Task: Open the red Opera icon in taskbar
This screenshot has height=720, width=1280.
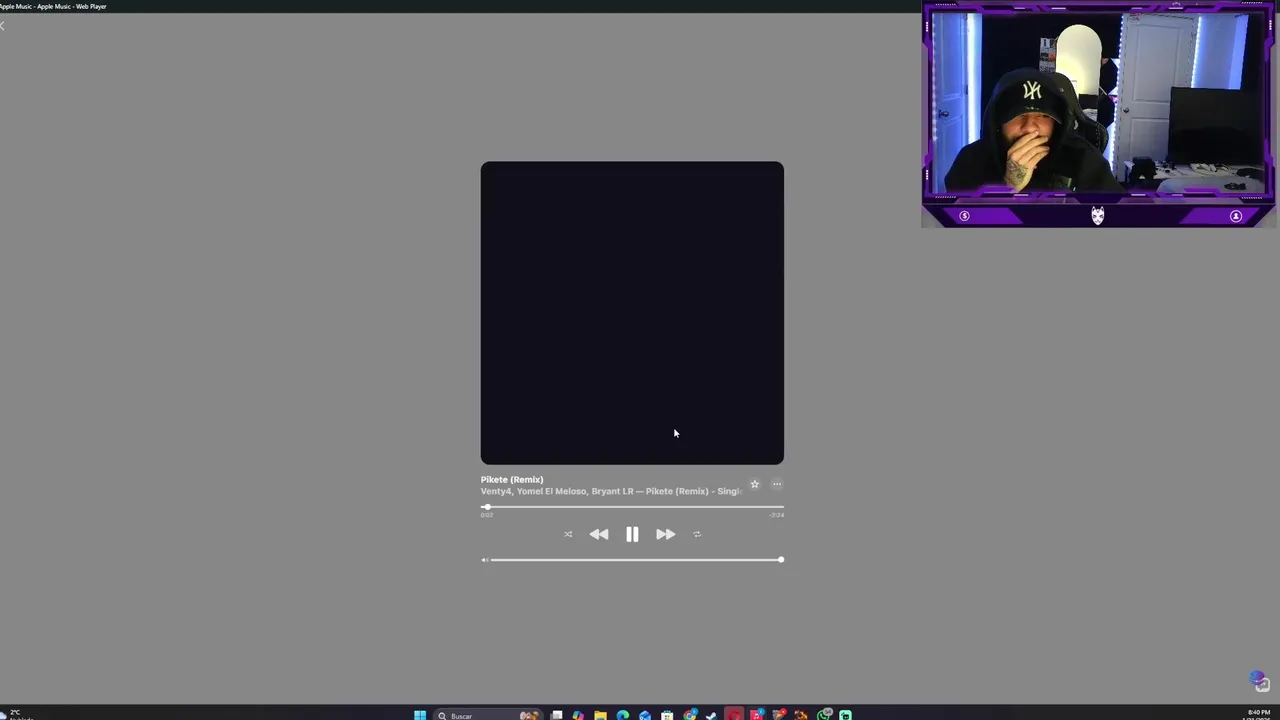Action: (734, 715)
